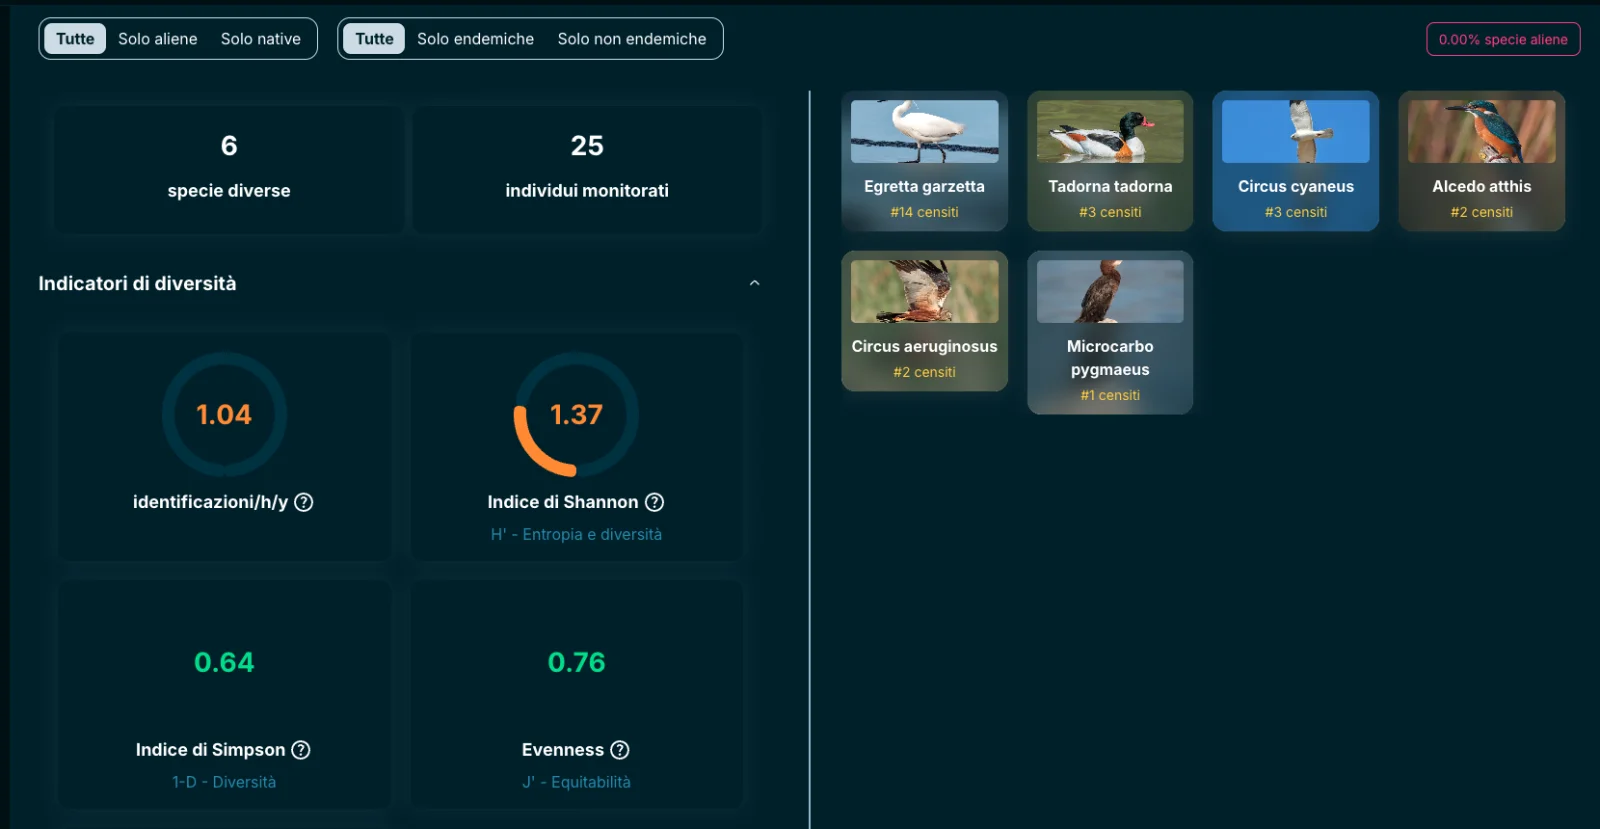Click the 25 individui monitorati stat card
This screenshot has width=1600, height=829.
point(587,169)
